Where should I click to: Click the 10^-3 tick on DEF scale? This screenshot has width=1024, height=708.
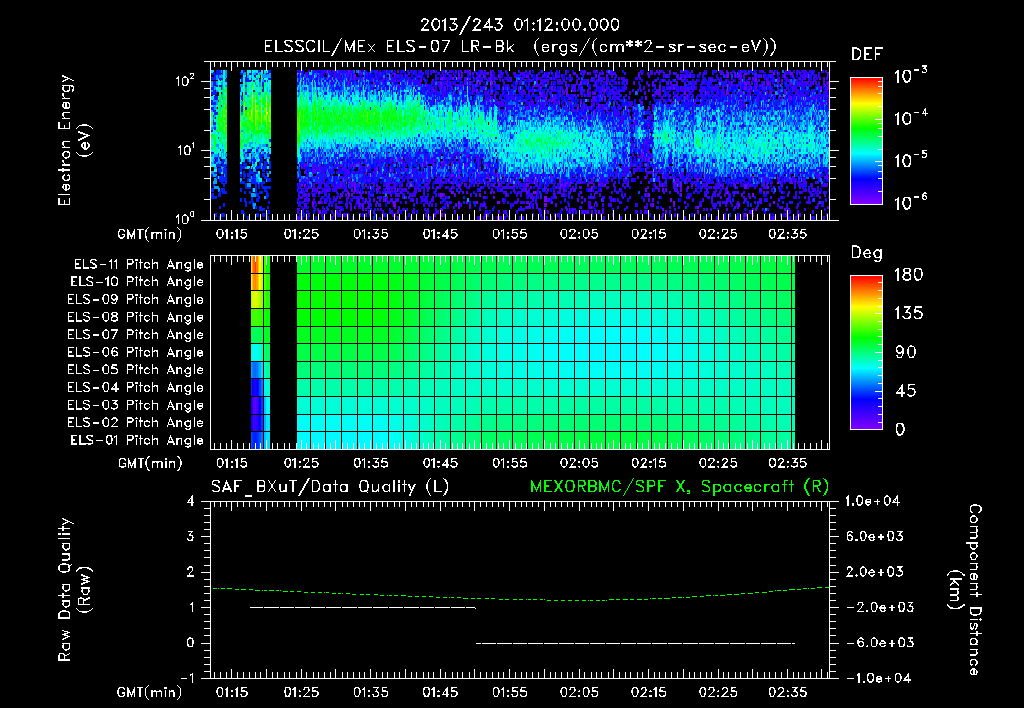tap(910, 76)
